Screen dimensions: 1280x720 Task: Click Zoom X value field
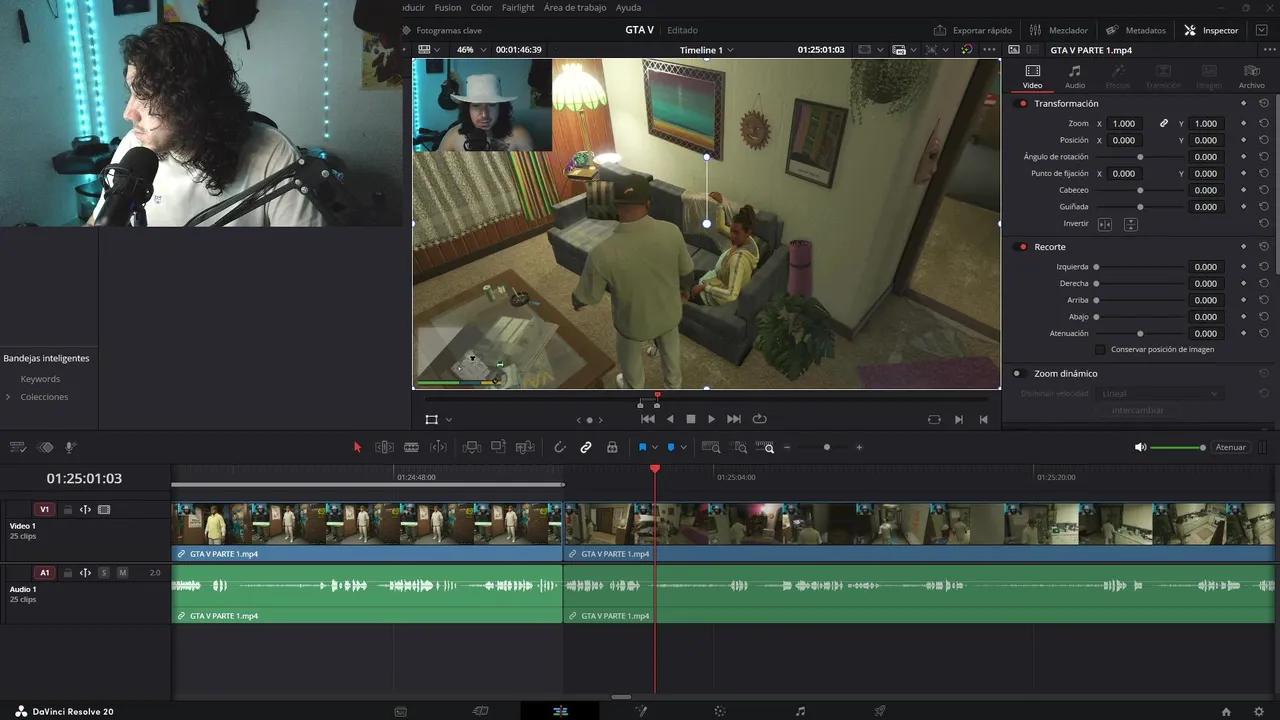[x=1124, y=124]
